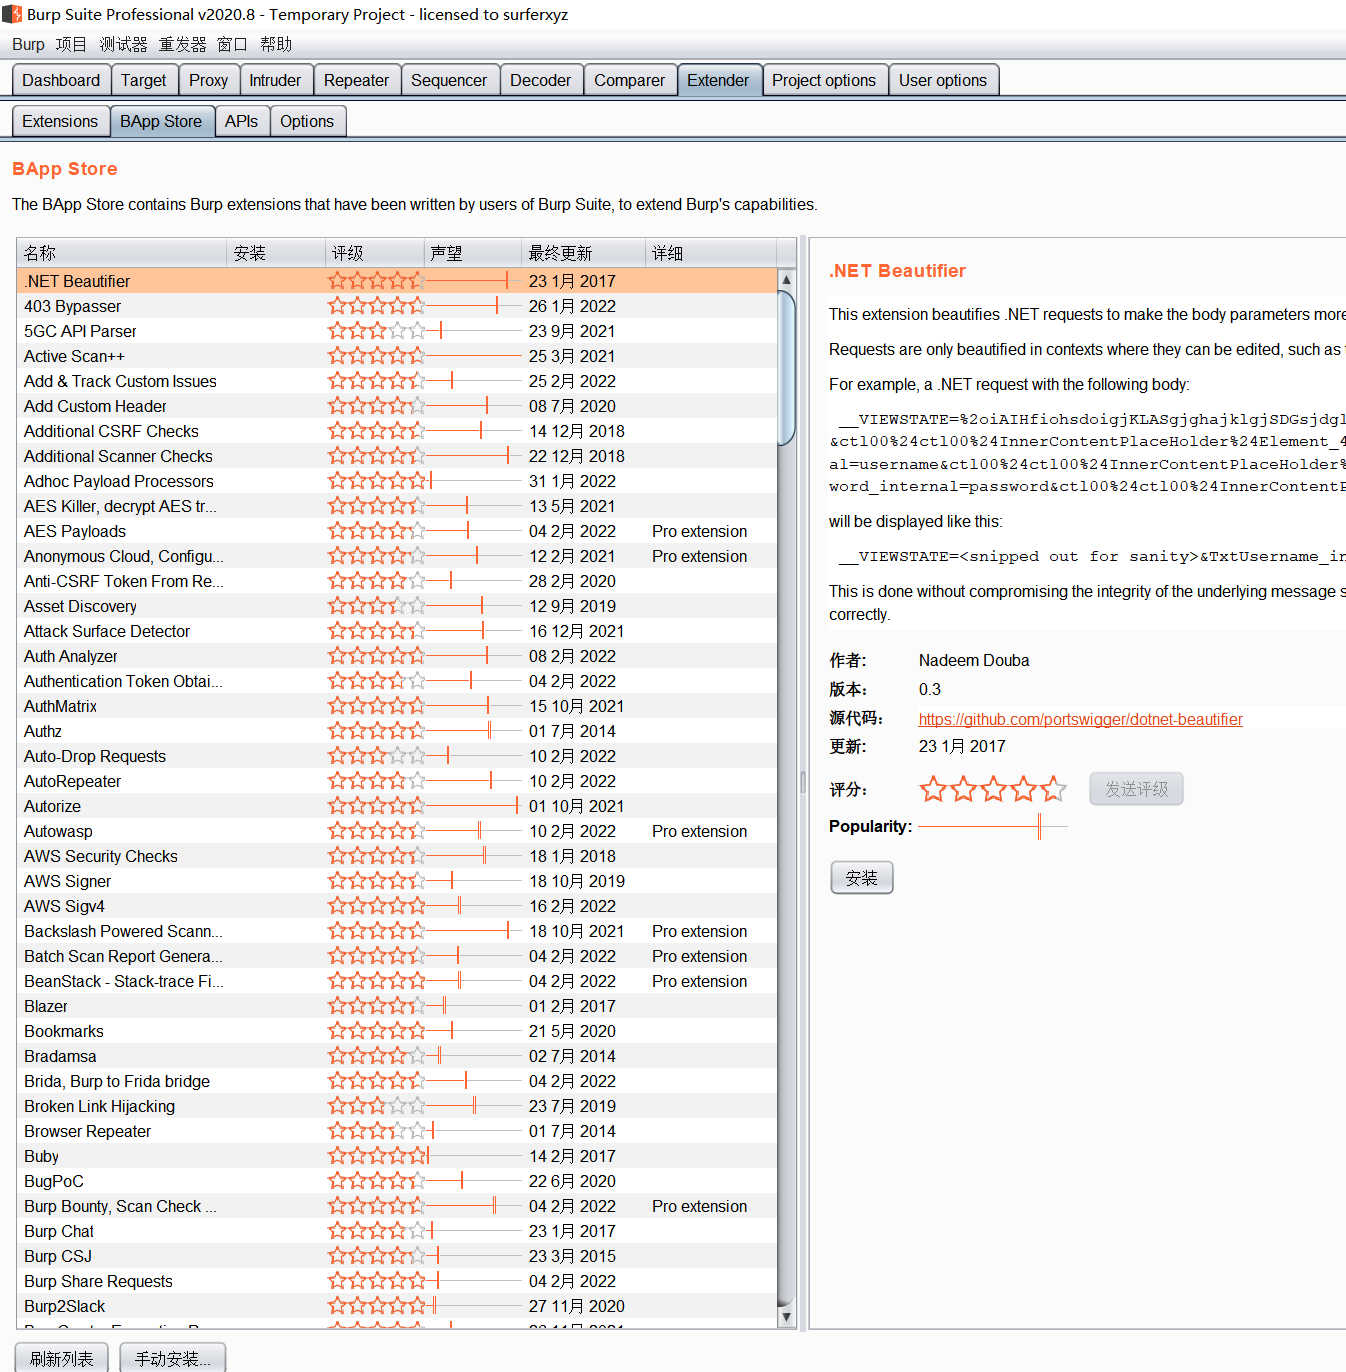Click the scroll up arrow of extension list

786,280
